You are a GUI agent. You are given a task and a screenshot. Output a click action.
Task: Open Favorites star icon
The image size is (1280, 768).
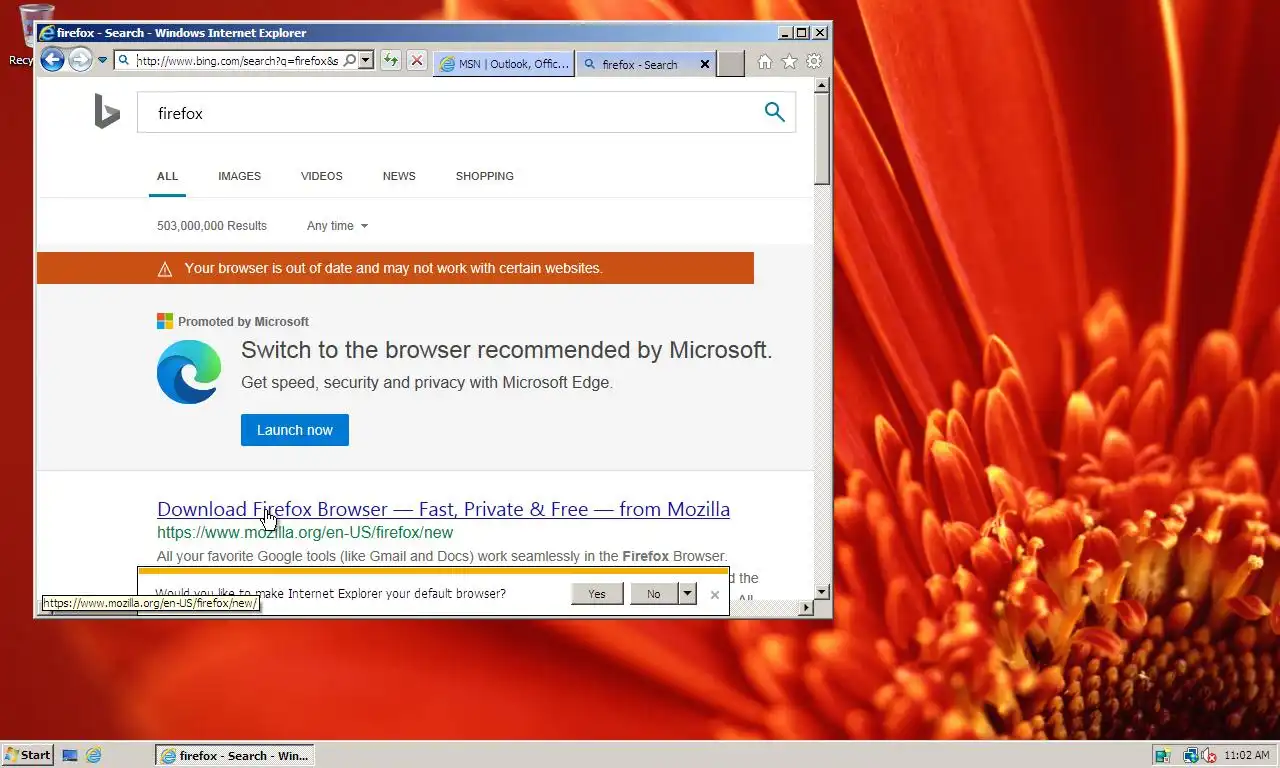(x=789, y=62)
